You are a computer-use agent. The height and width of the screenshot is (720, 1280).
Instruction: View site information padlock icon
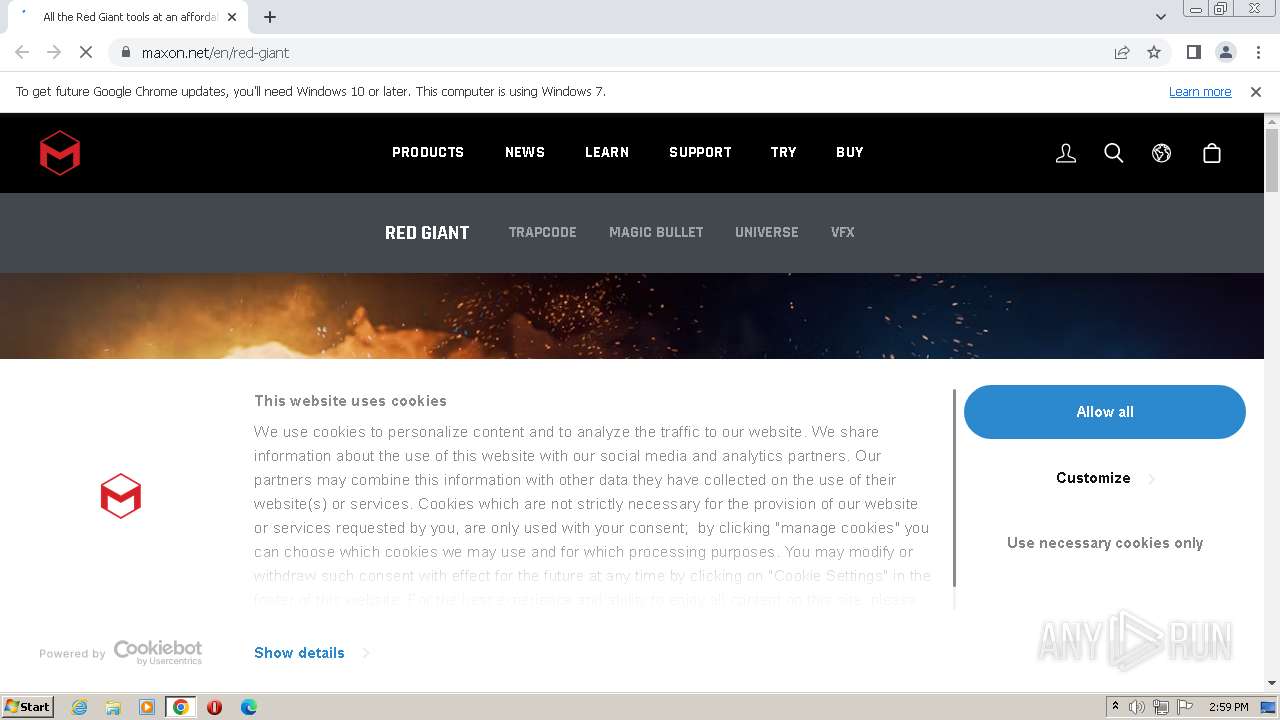tap(125, 53)
